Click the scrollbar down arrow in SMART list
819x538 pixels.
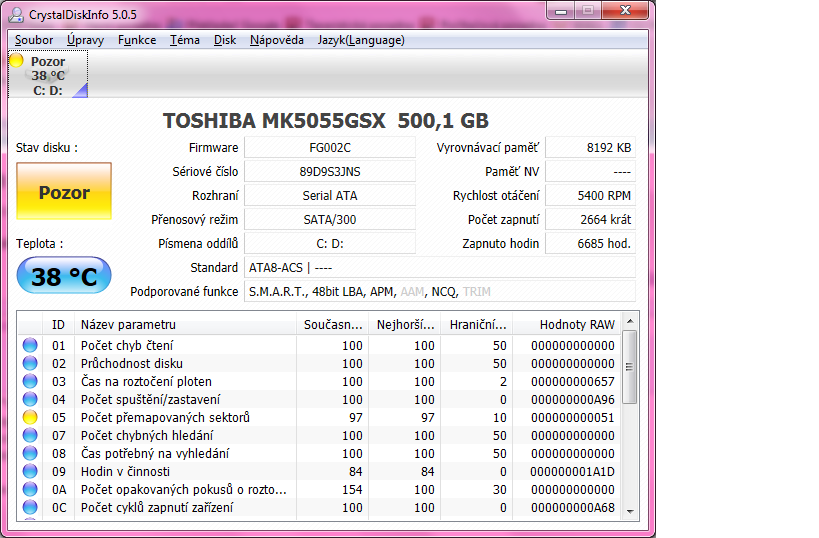pyautogui.click(x=630, y=511)
